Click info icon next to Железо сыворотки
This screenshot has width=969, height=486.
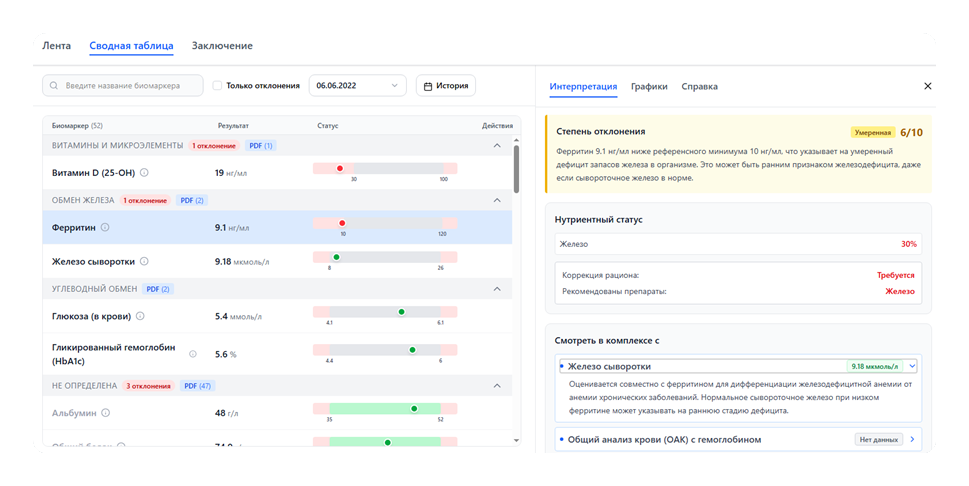[x=144, y=262]
